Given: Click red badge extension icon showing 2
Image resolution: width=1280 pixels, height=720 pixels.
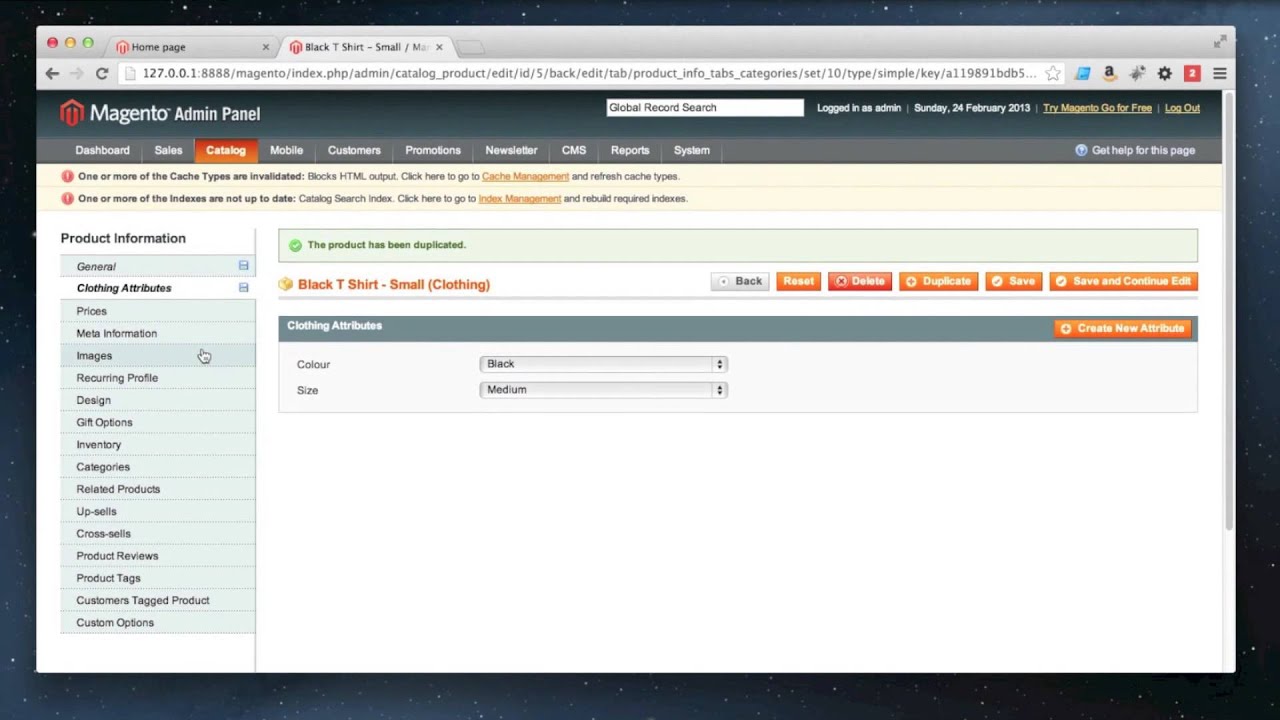Looking at the screenshot, I should pos(1192,73).
